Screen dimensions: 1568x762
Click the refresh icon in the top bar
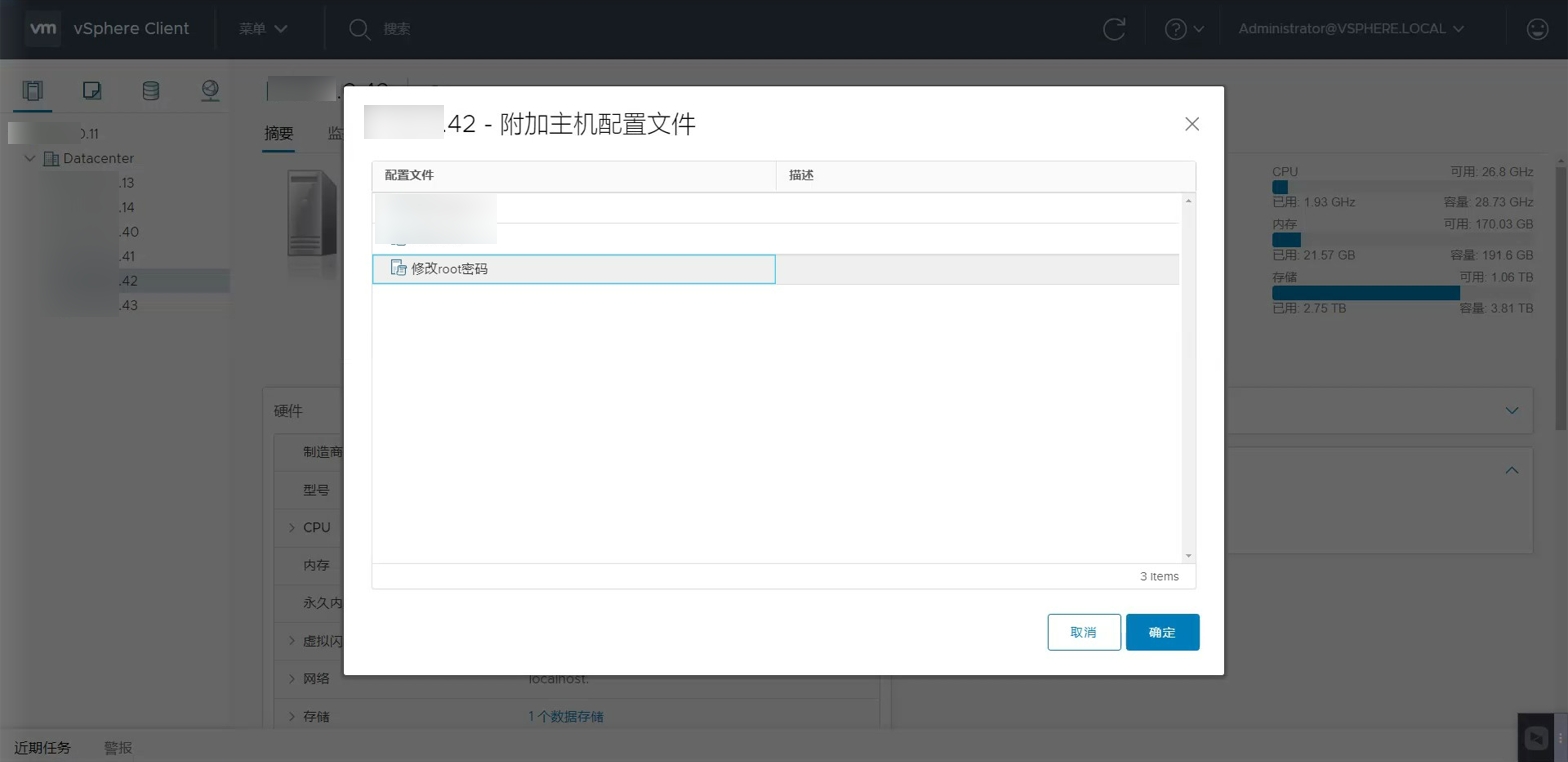click(x=1114, y=29)
